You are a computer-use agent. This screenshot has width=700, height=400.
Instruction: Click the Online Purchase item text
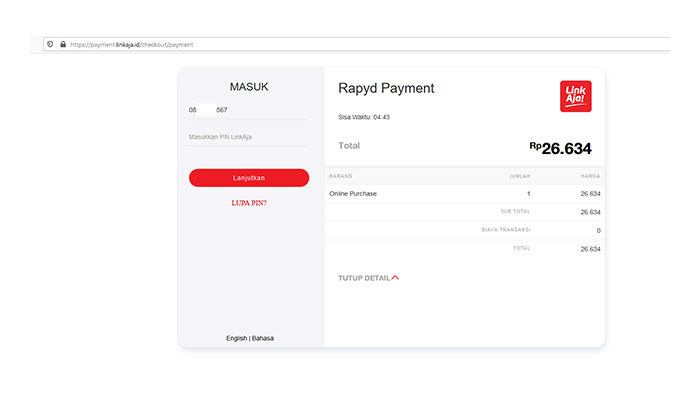click(353, 194)
